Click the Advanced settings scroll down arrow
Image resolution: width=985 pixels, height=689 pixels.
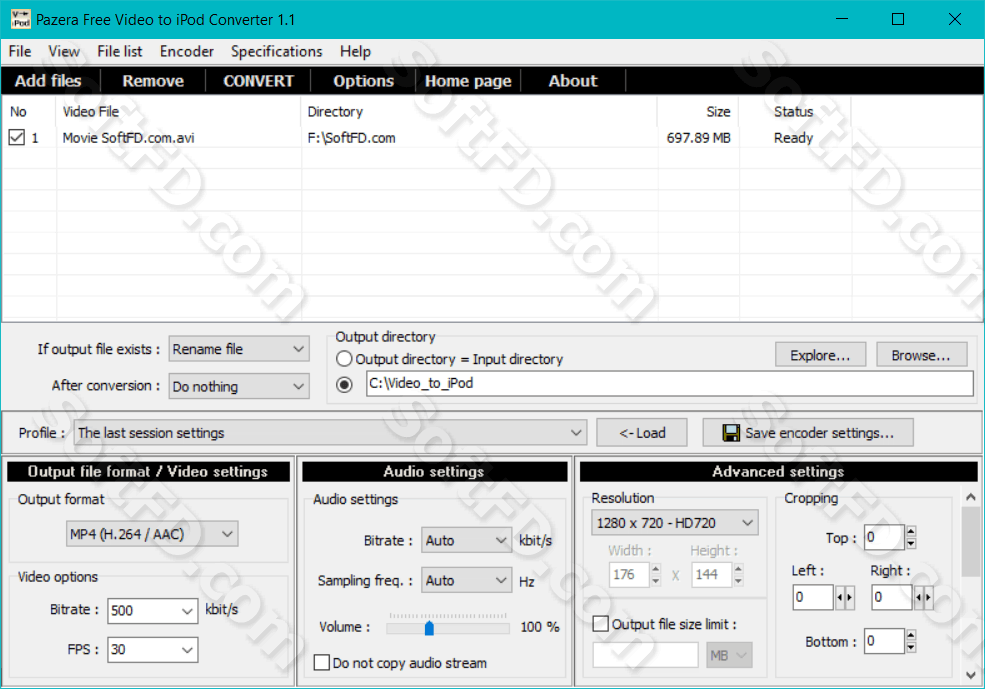click(x=971, y=675)
